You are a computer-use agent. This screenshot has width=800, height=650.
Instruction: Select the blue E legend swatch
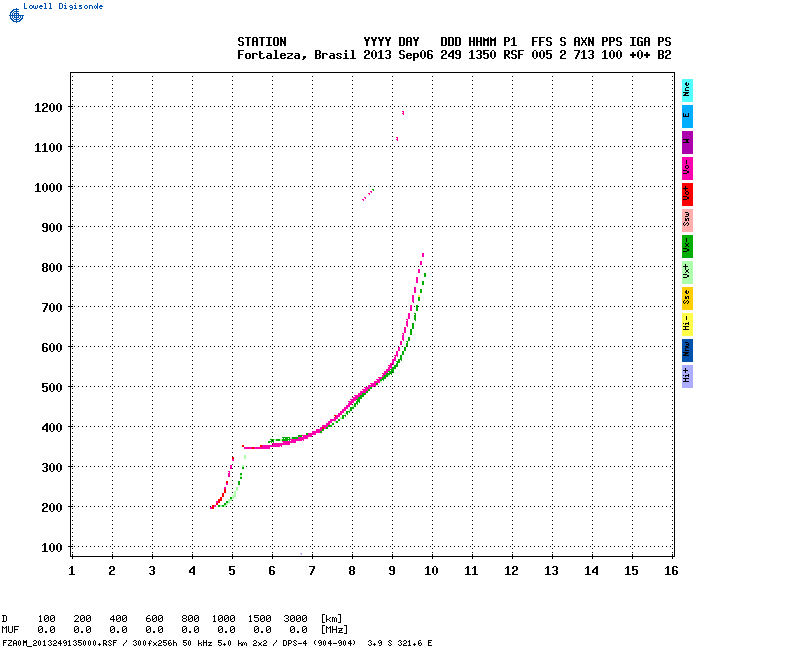pos(687,116)
